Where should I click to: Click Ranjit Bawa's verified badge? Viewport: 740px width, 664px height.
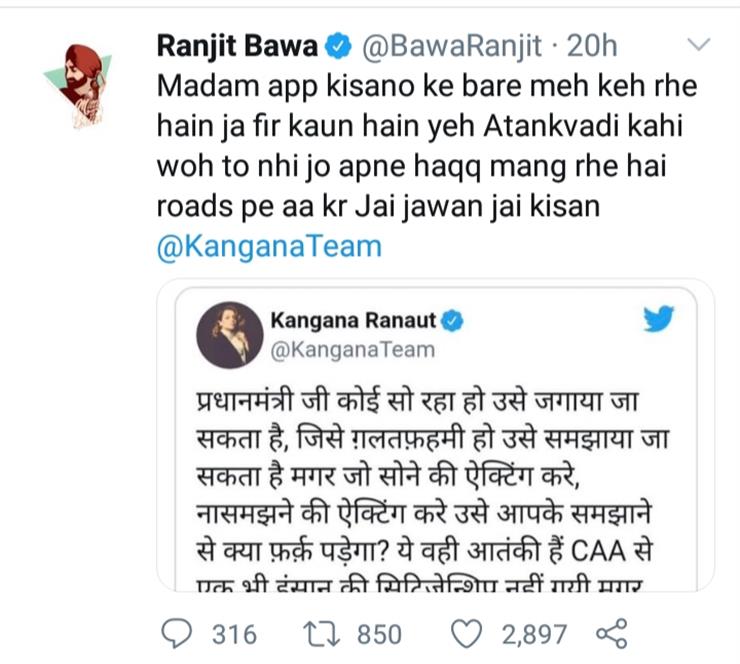click(x=339, y=47)
